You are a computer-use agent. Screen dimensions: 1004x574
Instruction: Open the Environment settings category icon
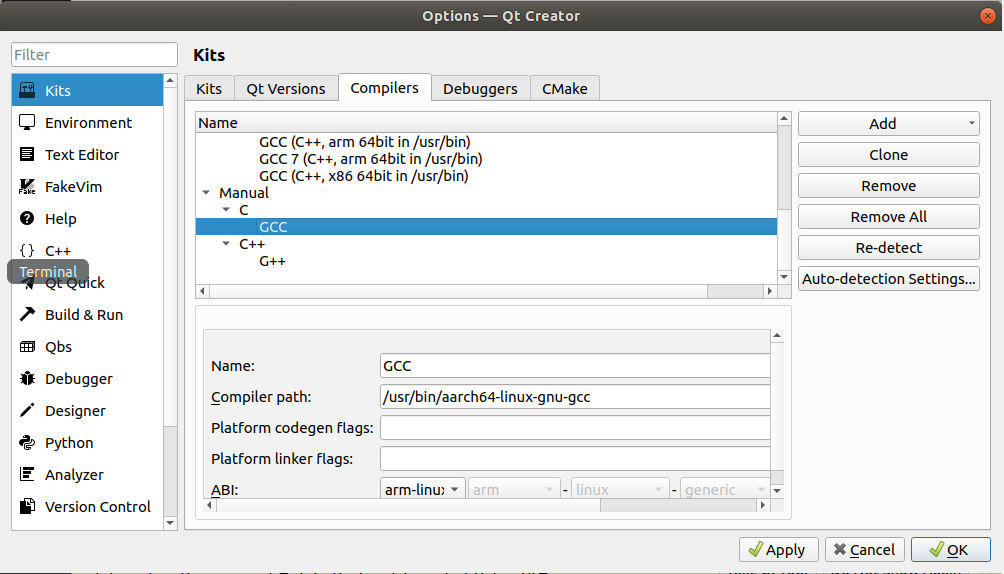28,123
